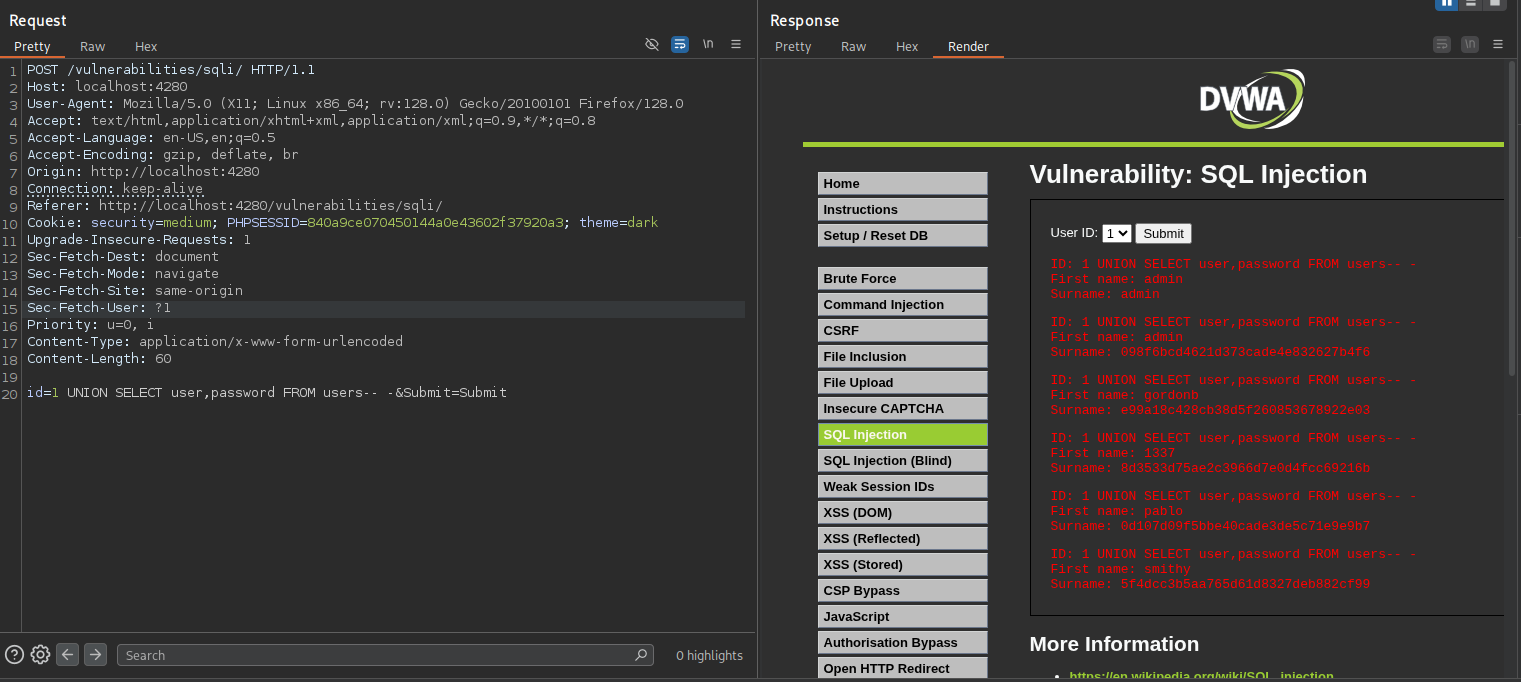
Task: Click the Content-Type header line
Action: coord(215,342)
